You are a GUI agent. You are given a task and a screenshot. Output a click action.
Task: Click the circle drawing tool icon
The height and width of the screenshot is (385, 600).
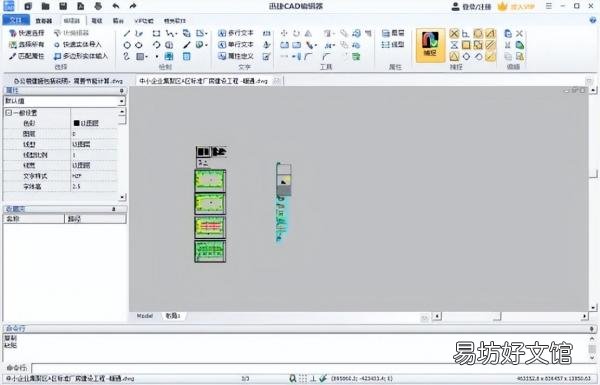127,45
